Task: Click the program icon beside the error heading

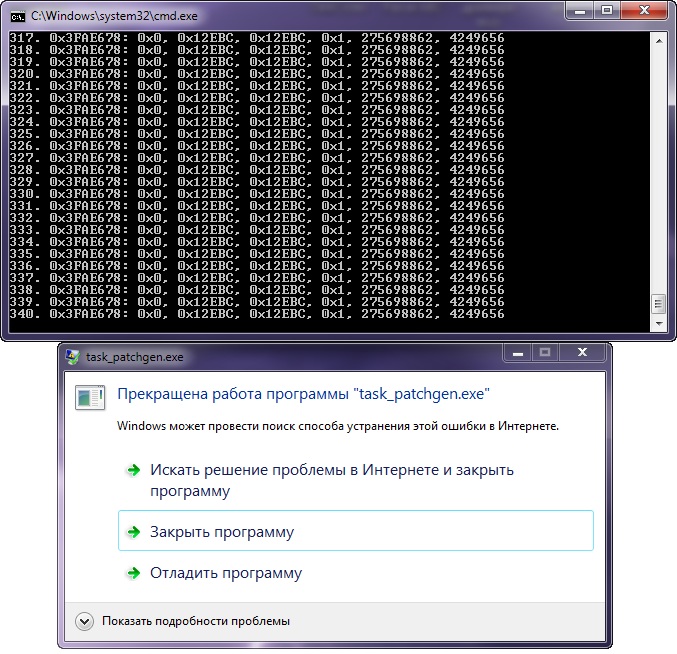Action: point(90,397)
